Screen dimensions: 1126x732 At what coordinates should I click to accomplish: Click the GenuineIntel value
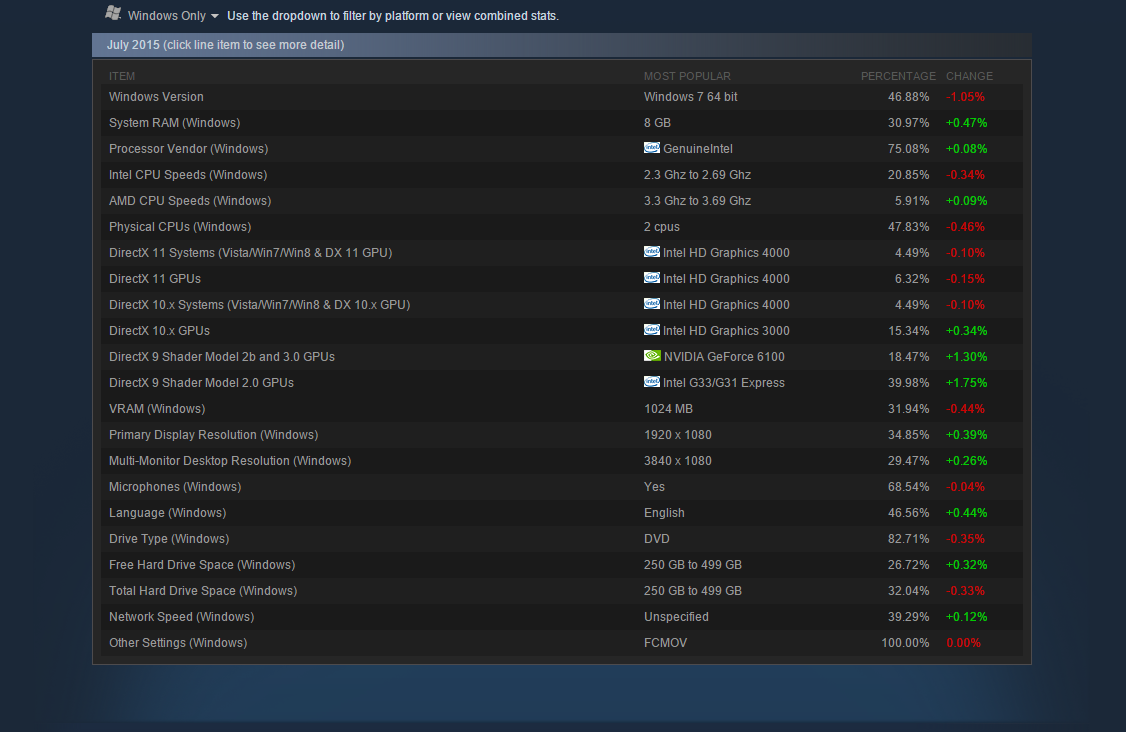[x=697, y=149]
